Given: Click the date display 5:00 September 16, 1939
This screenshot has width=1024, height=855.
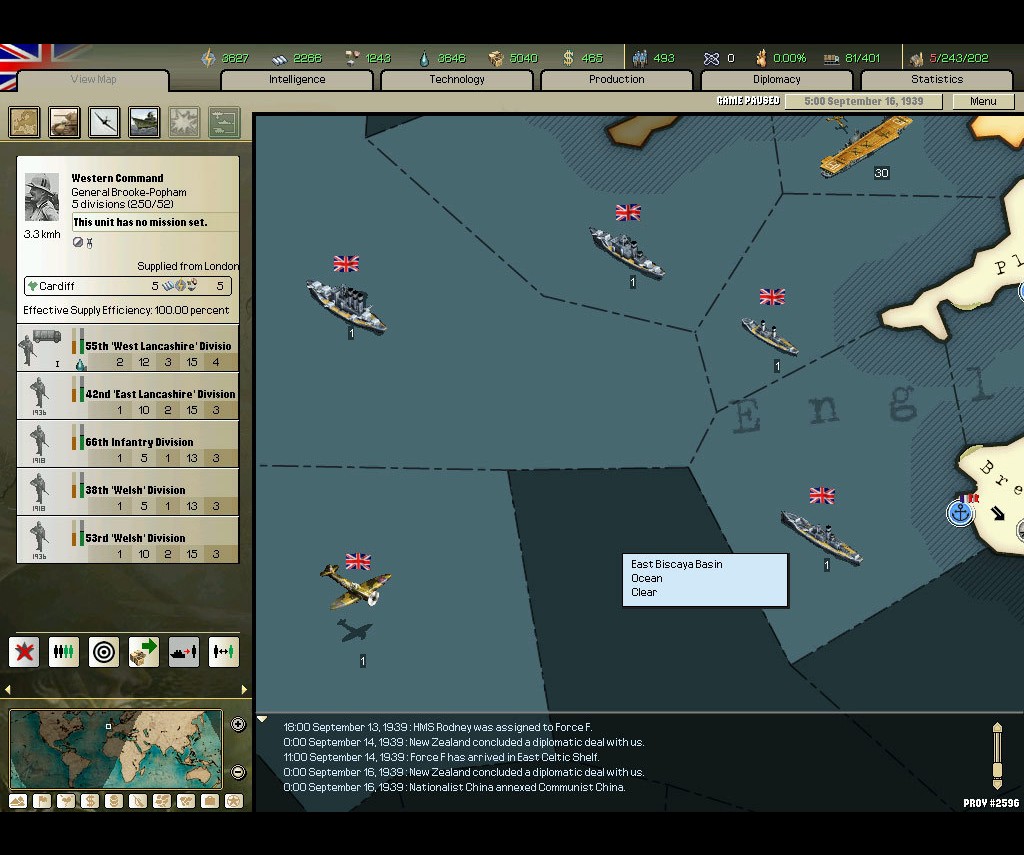Looking at the screenshot, I should click(x=863, y=101).
